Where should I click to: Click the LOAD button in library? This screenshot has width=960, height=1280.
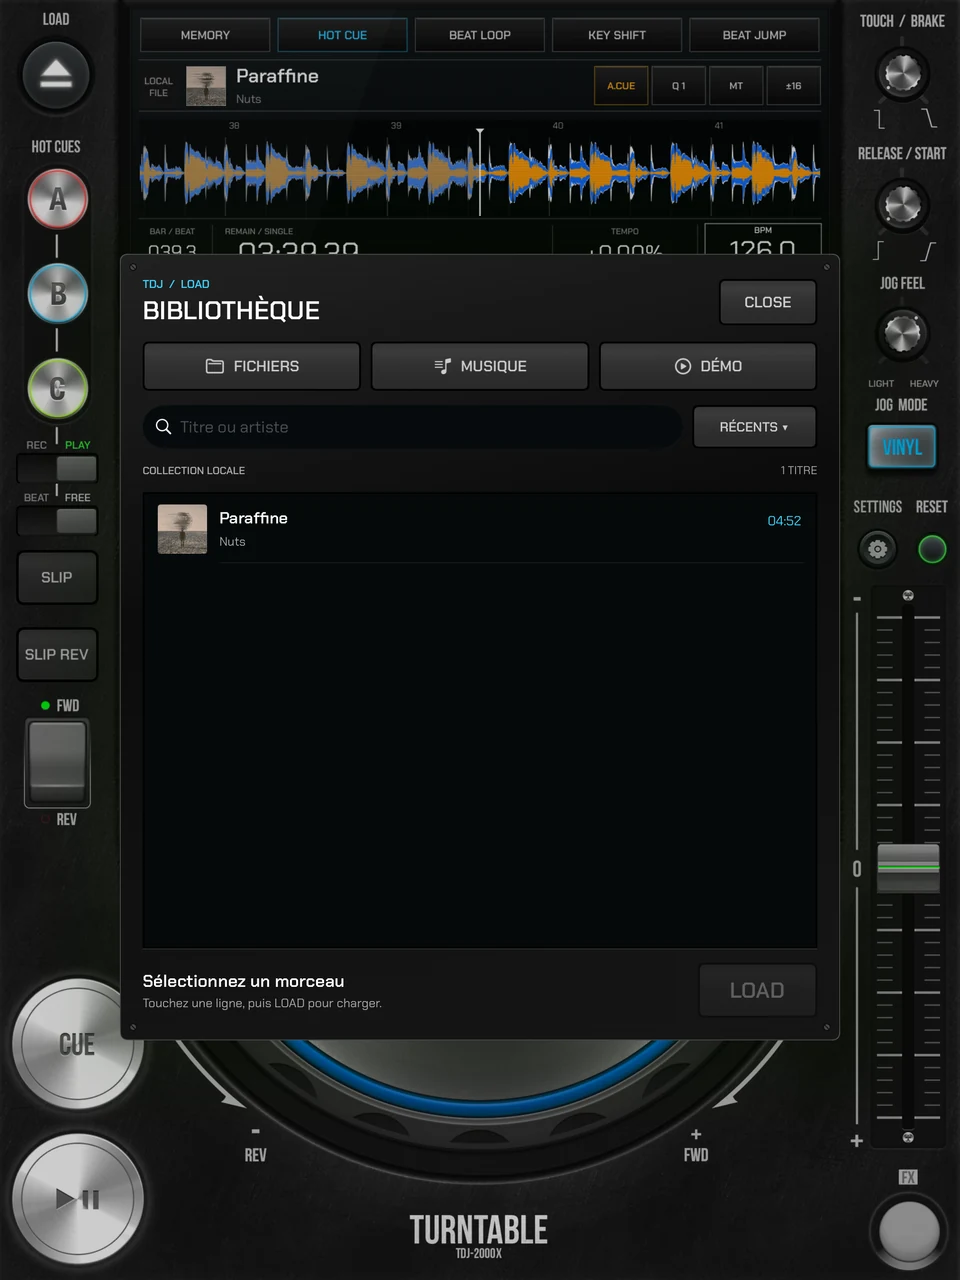757,990
